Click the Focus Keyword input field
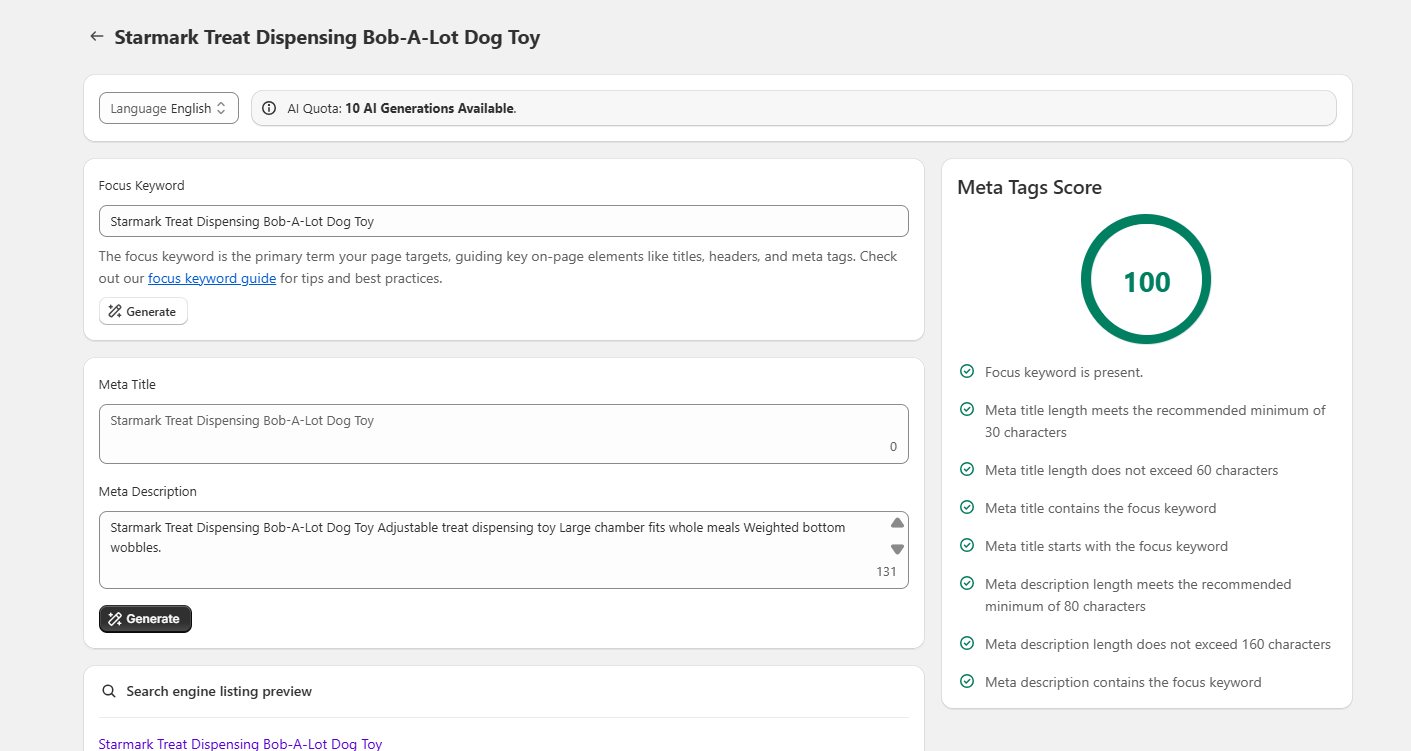This screenshot has height=751, width=1411. click(504, 221)
